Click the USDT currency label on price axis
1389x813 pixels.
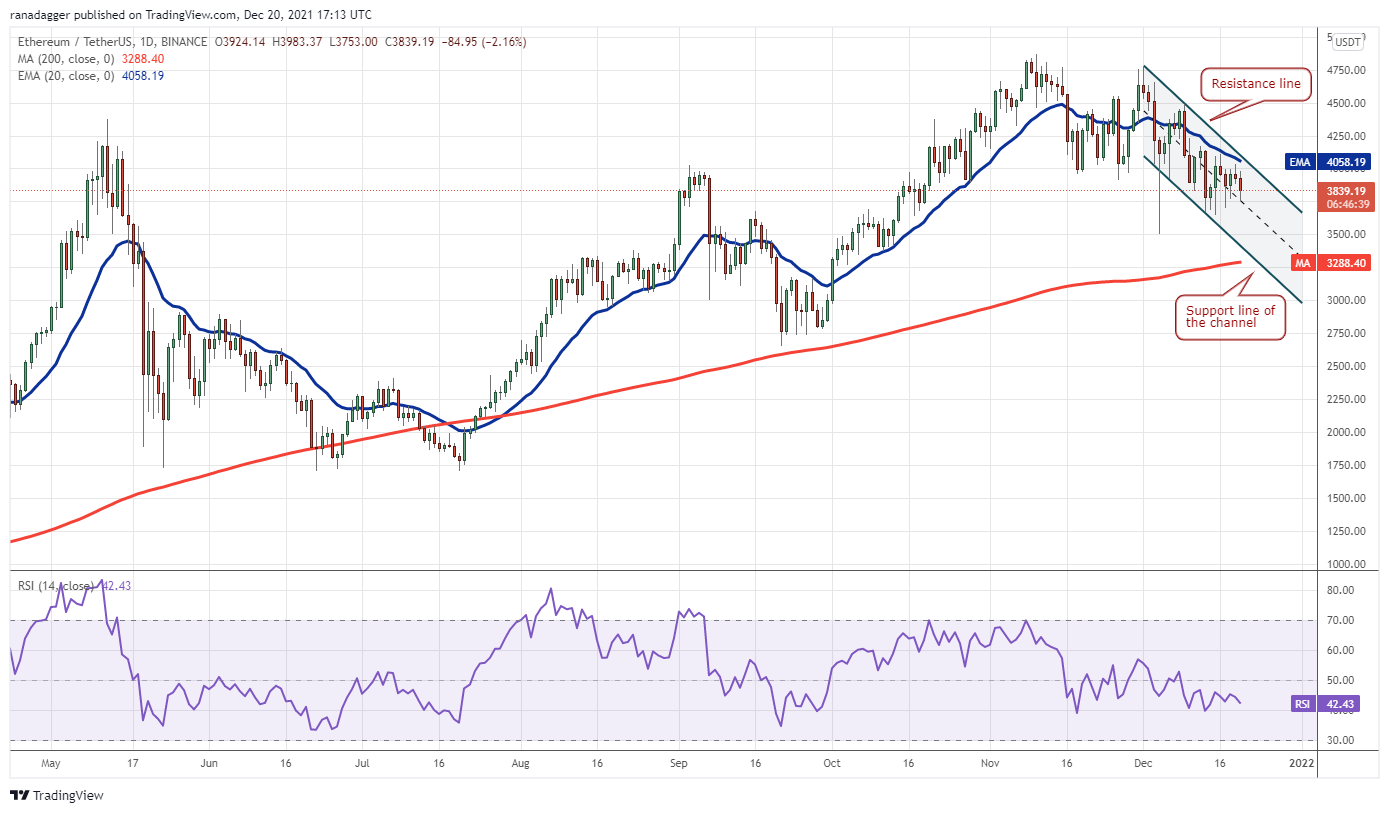(1348, 42)
